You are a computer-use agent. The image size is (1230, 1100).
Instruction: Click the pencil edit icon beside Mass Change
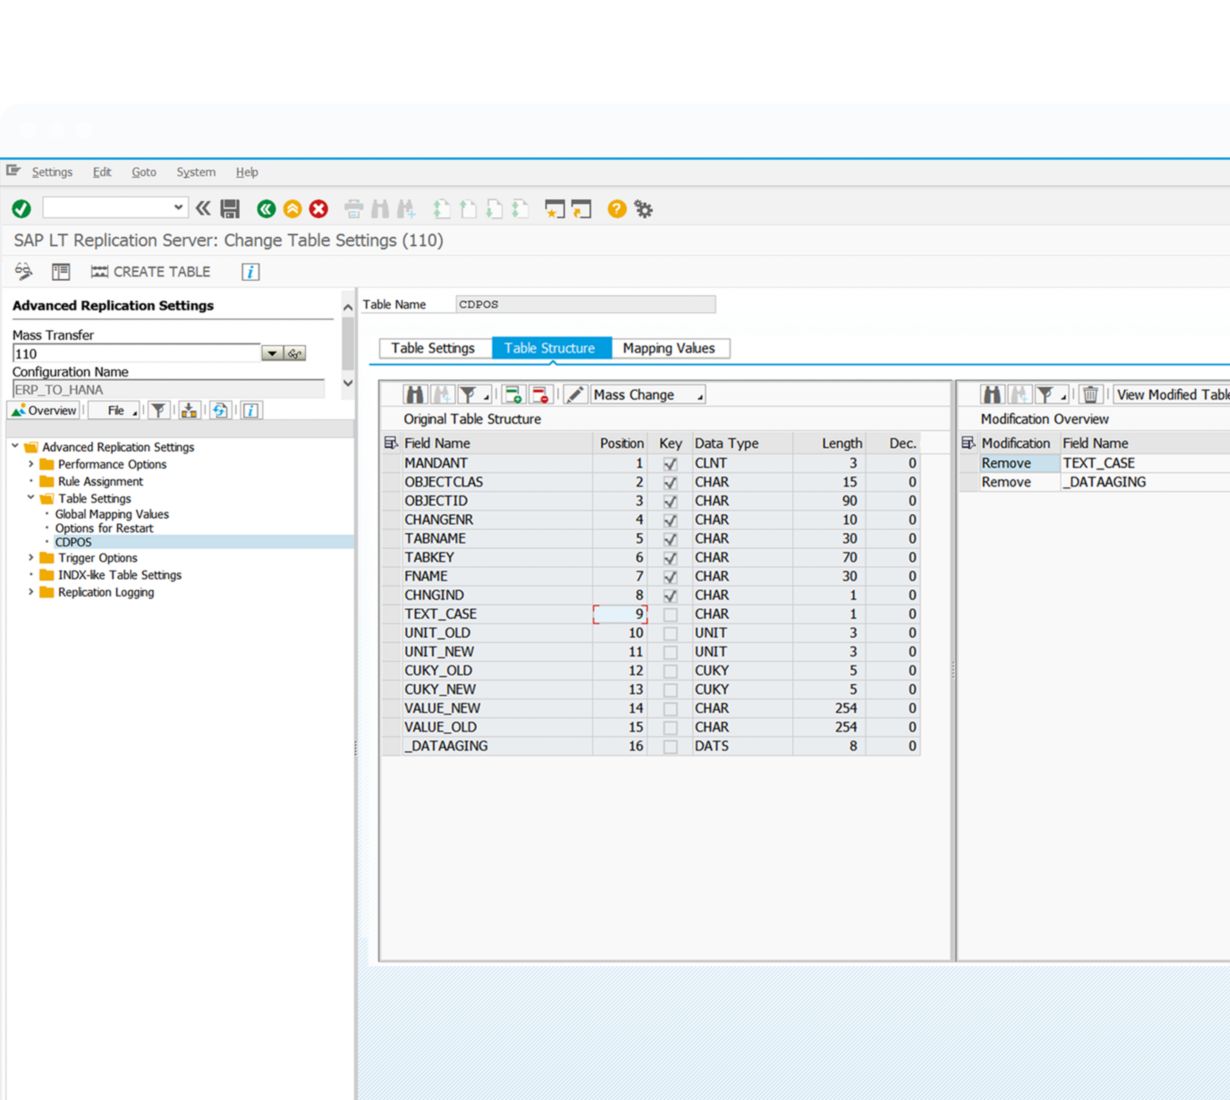coord(574,395)
